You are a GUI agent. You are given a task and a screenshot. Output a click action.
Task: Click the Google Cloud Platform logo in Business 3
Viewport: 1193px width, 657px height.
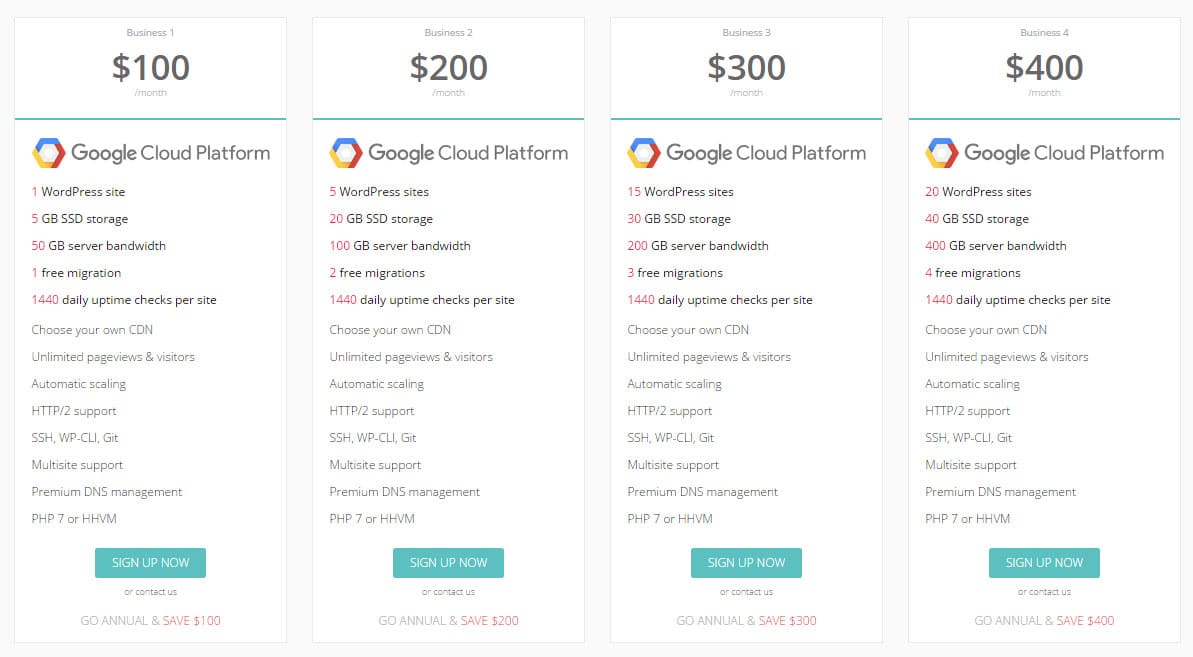pos(746,153)
